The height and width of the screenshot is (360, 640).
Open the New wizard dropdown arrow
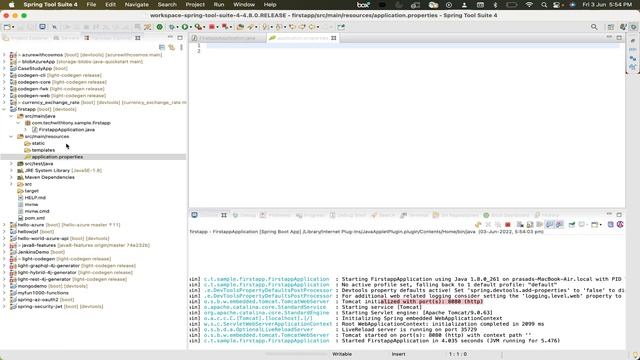coord(13,27)
